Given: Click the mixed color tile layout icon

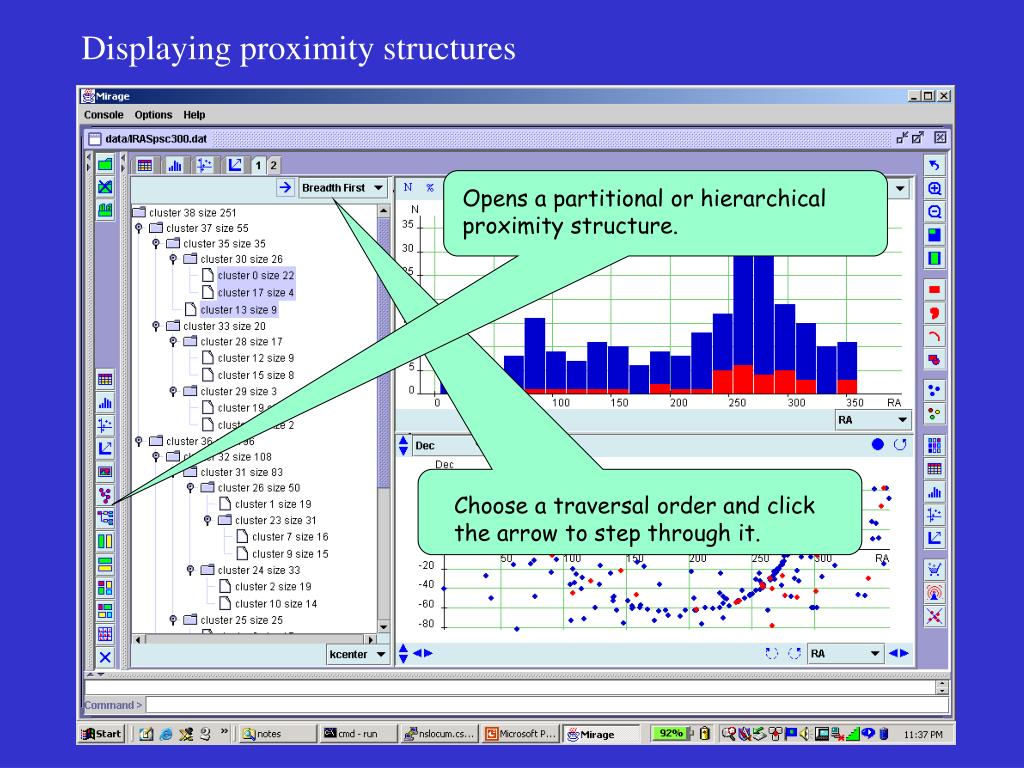Looking at the screenshot, I should tap(105, 611).
